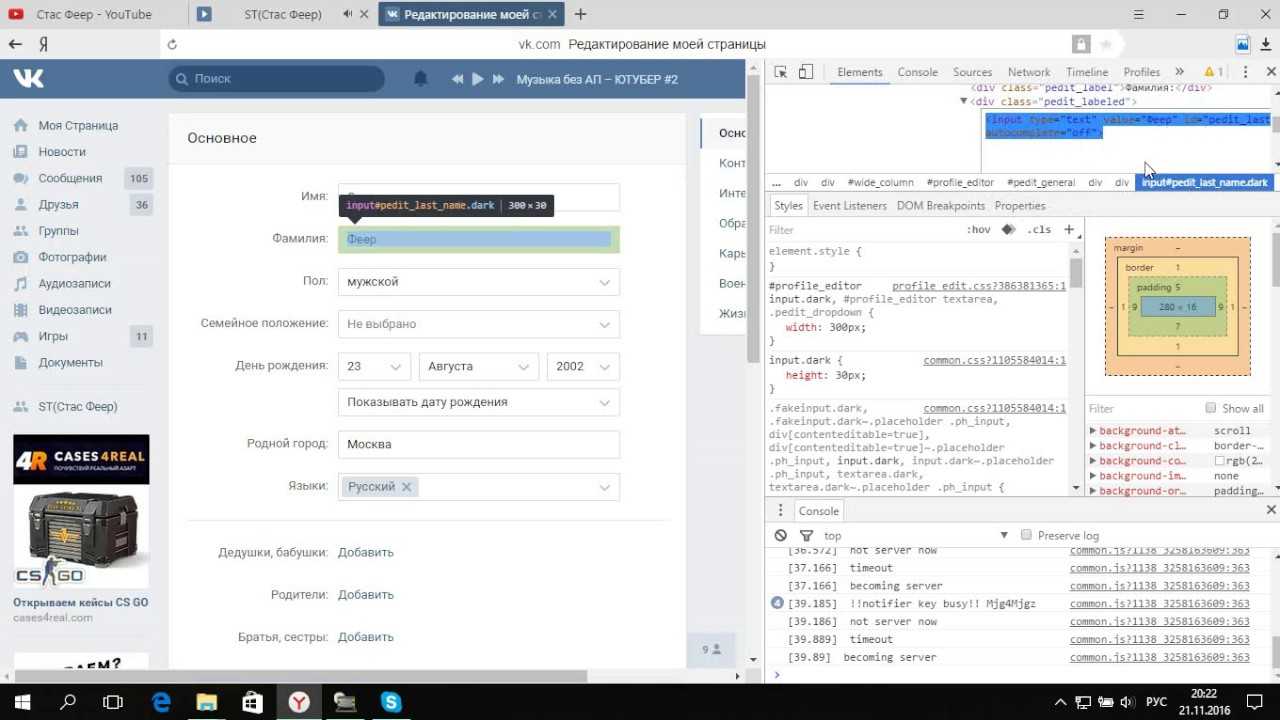Open the Yandex Я home button

coord(43,44)
